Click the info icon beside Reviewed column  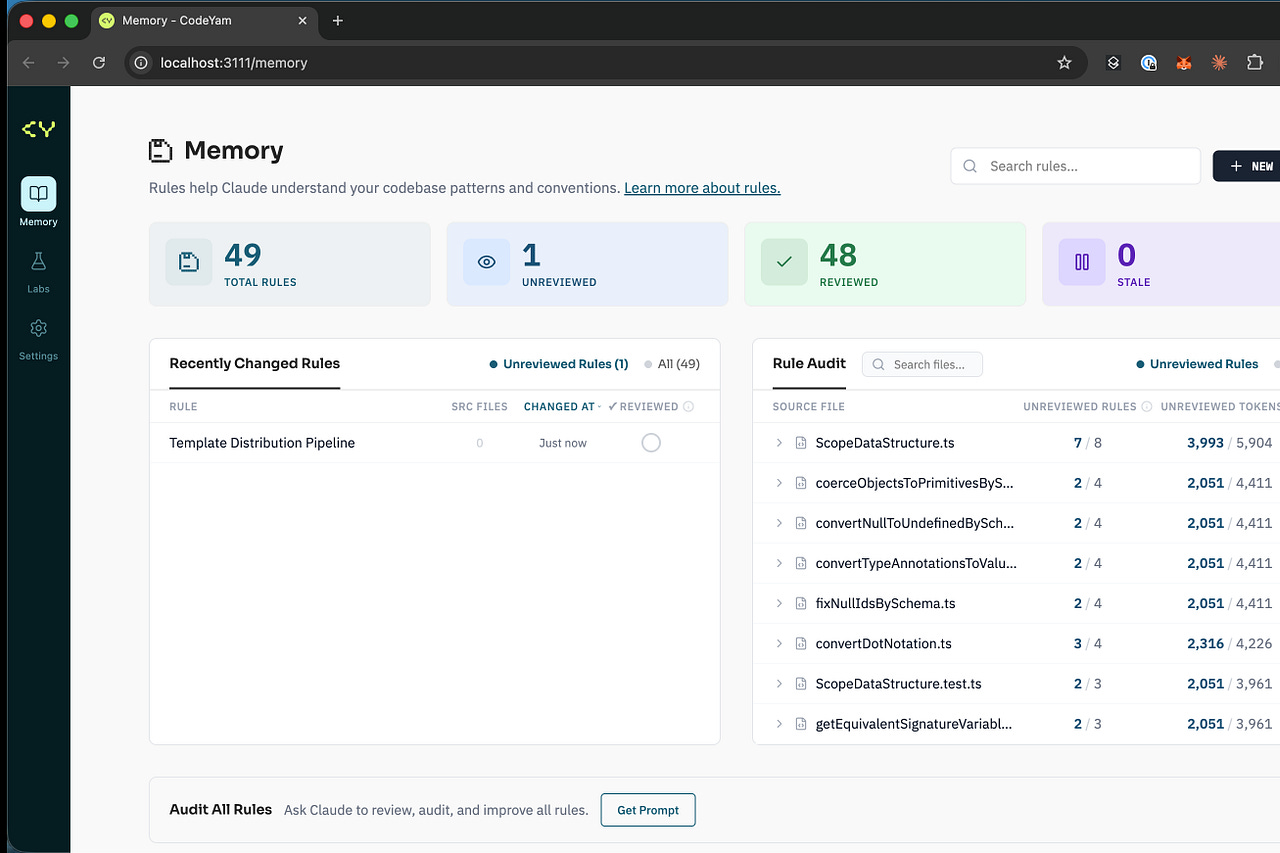pos(689,407)
